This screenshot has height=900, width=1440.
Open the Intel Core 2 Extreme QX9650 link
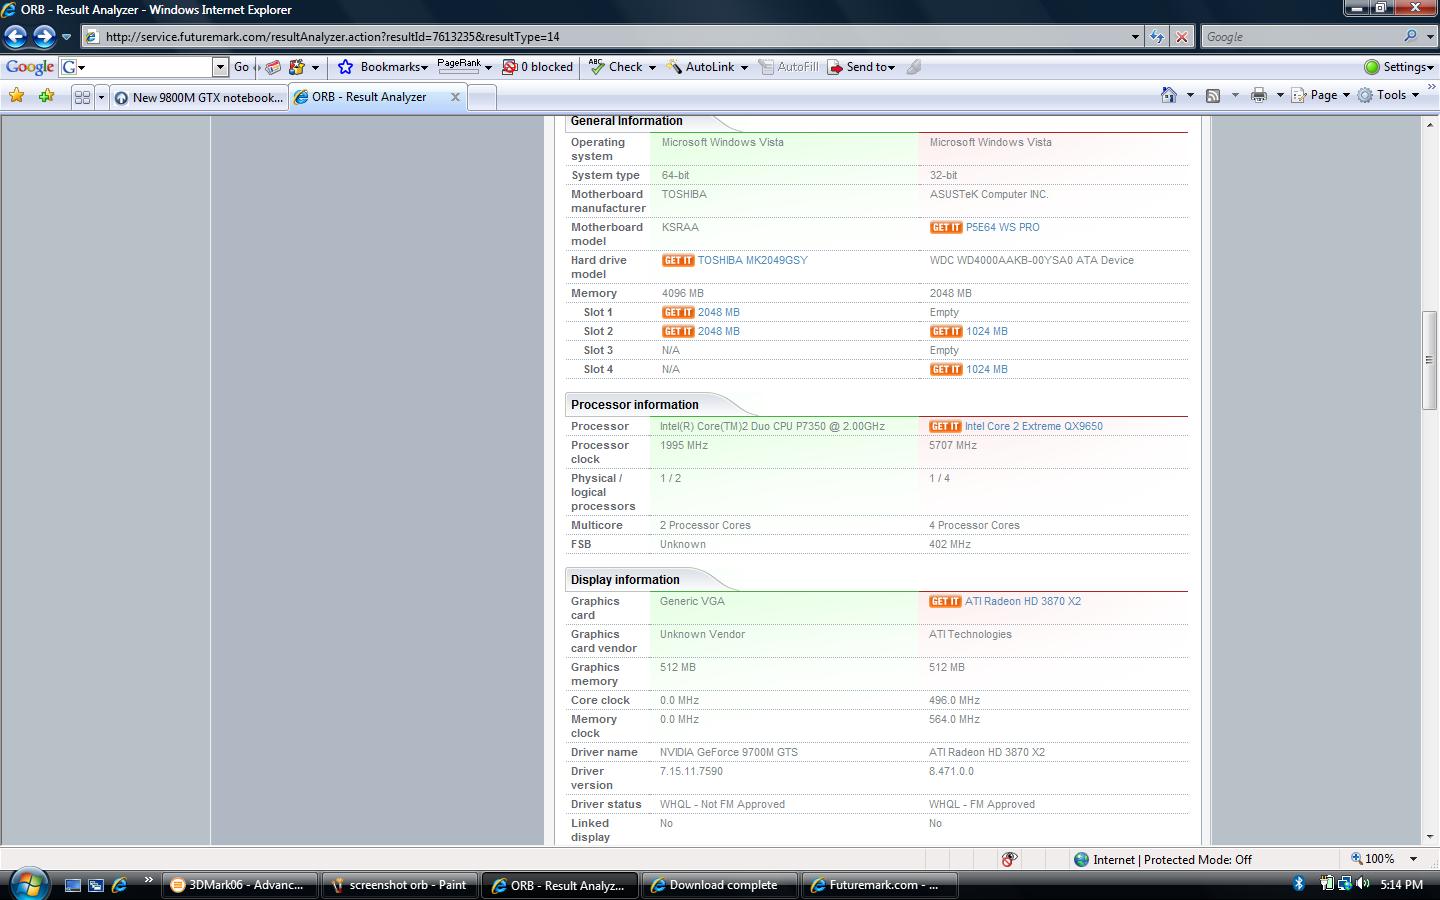click(x=1033, y=426)
